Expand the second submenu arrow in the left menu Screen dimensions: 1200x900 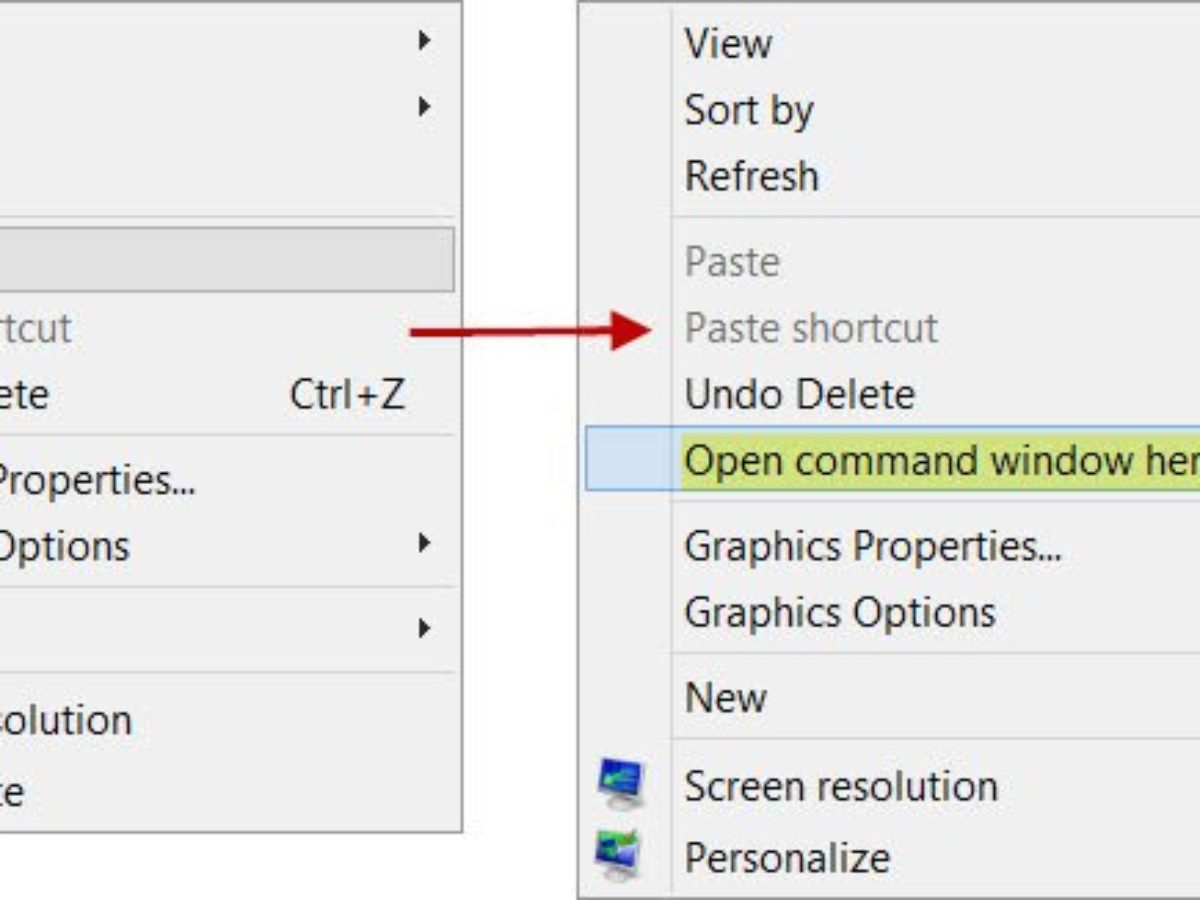[x=425, y=106]
